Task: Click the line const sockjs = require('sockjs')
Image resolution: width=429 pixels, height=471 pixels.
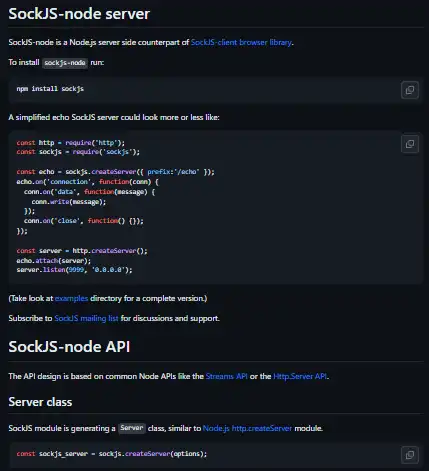Action: (x=78, y=152)
